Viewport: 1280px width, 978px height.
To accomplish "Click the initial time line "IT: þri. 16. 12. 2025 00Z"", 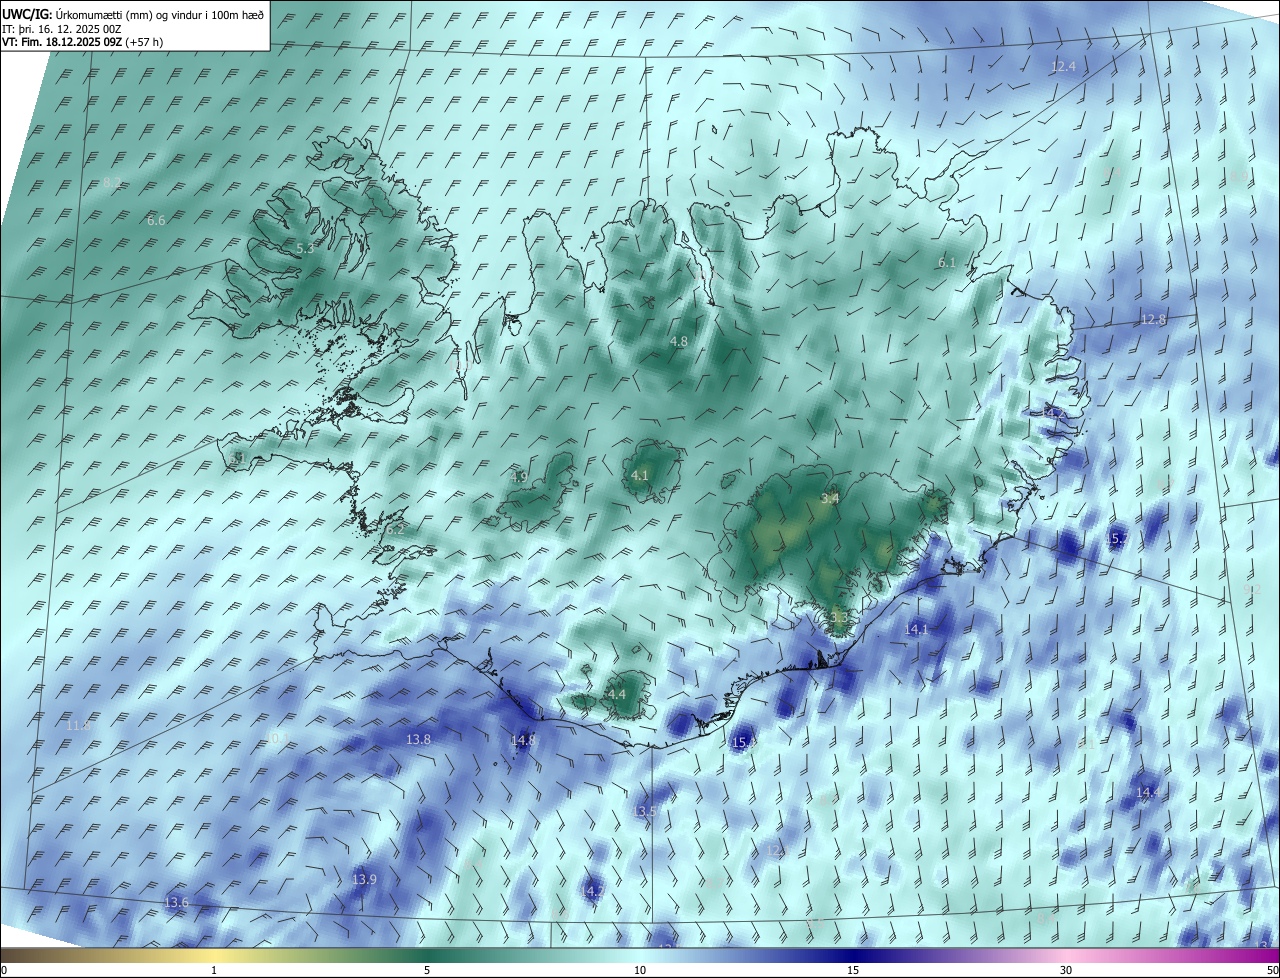I will point(62,29).
